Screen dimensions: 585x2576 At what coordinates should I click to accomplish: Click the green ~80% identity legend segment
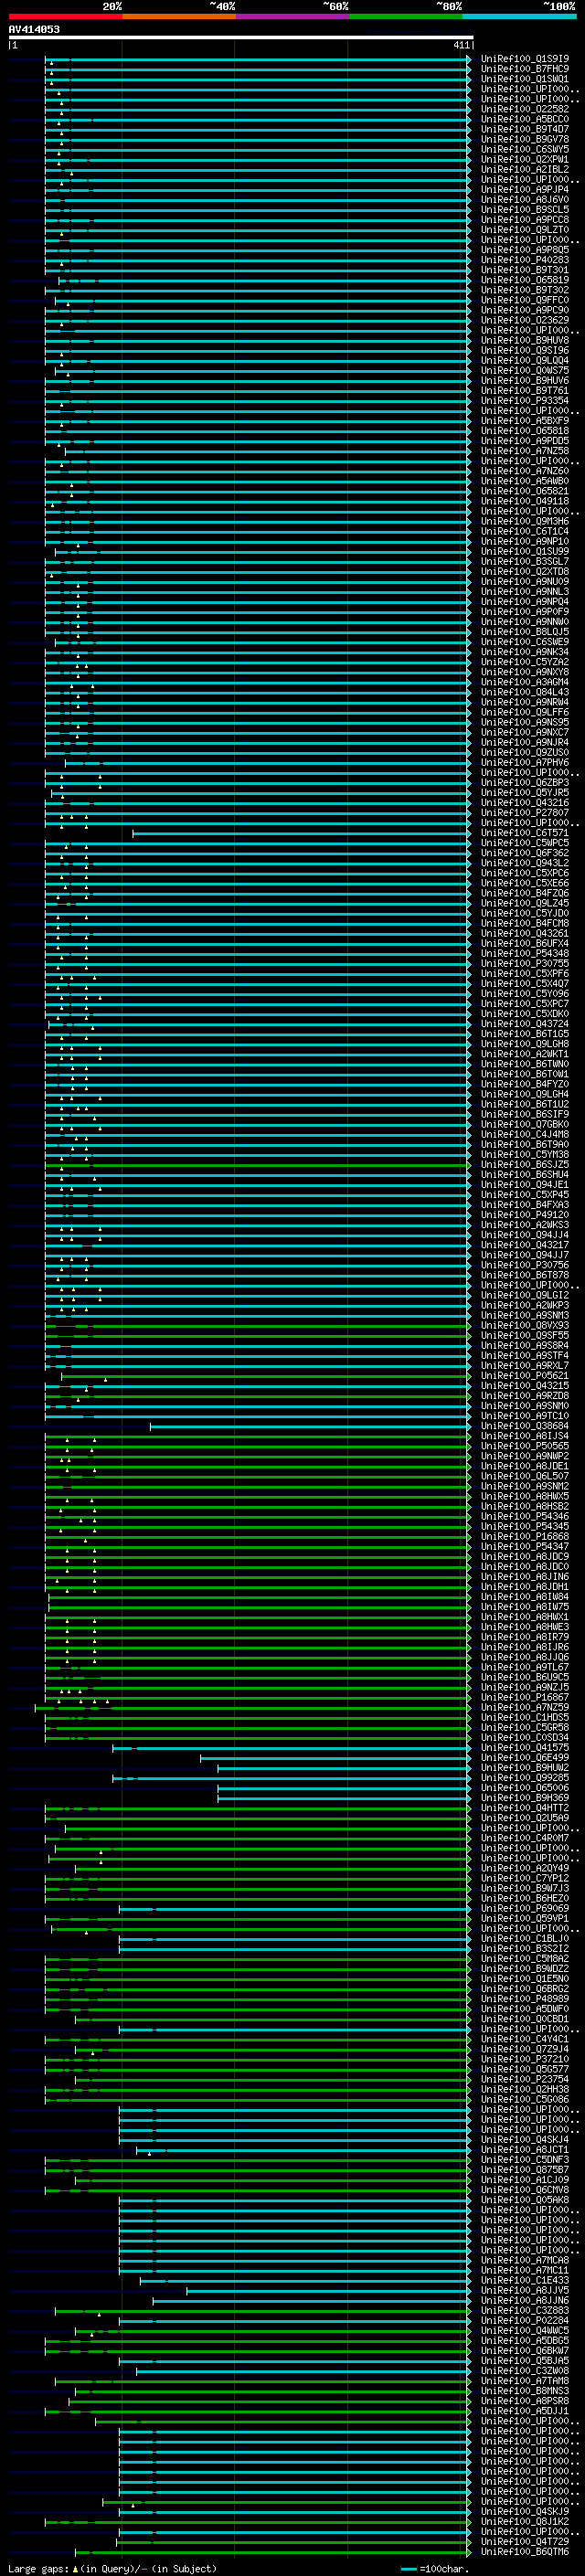[x=406, y=16]
